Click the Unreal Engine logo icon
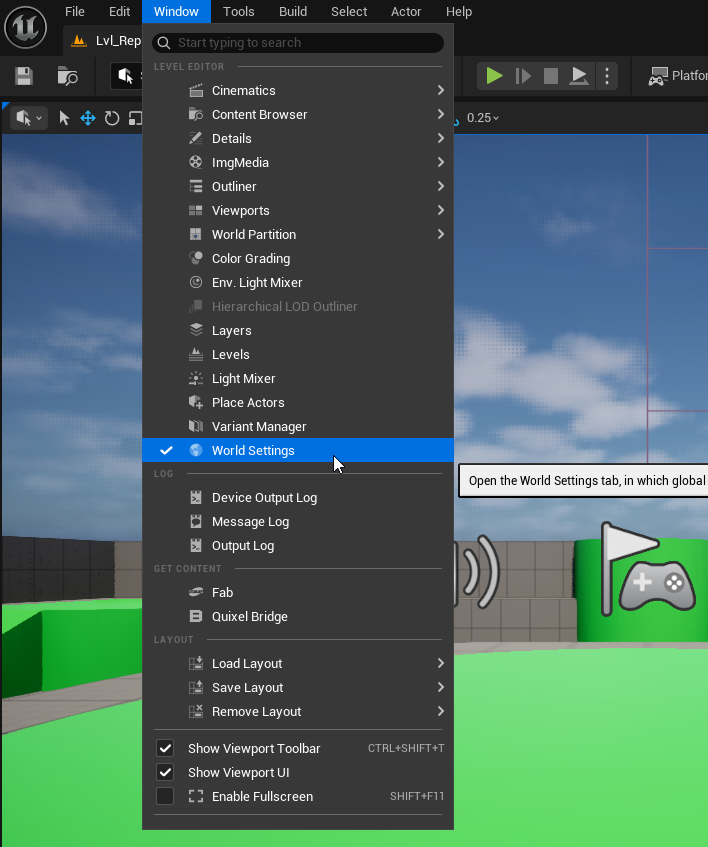This screenshot has height=847, width=708. coord(25,27)
